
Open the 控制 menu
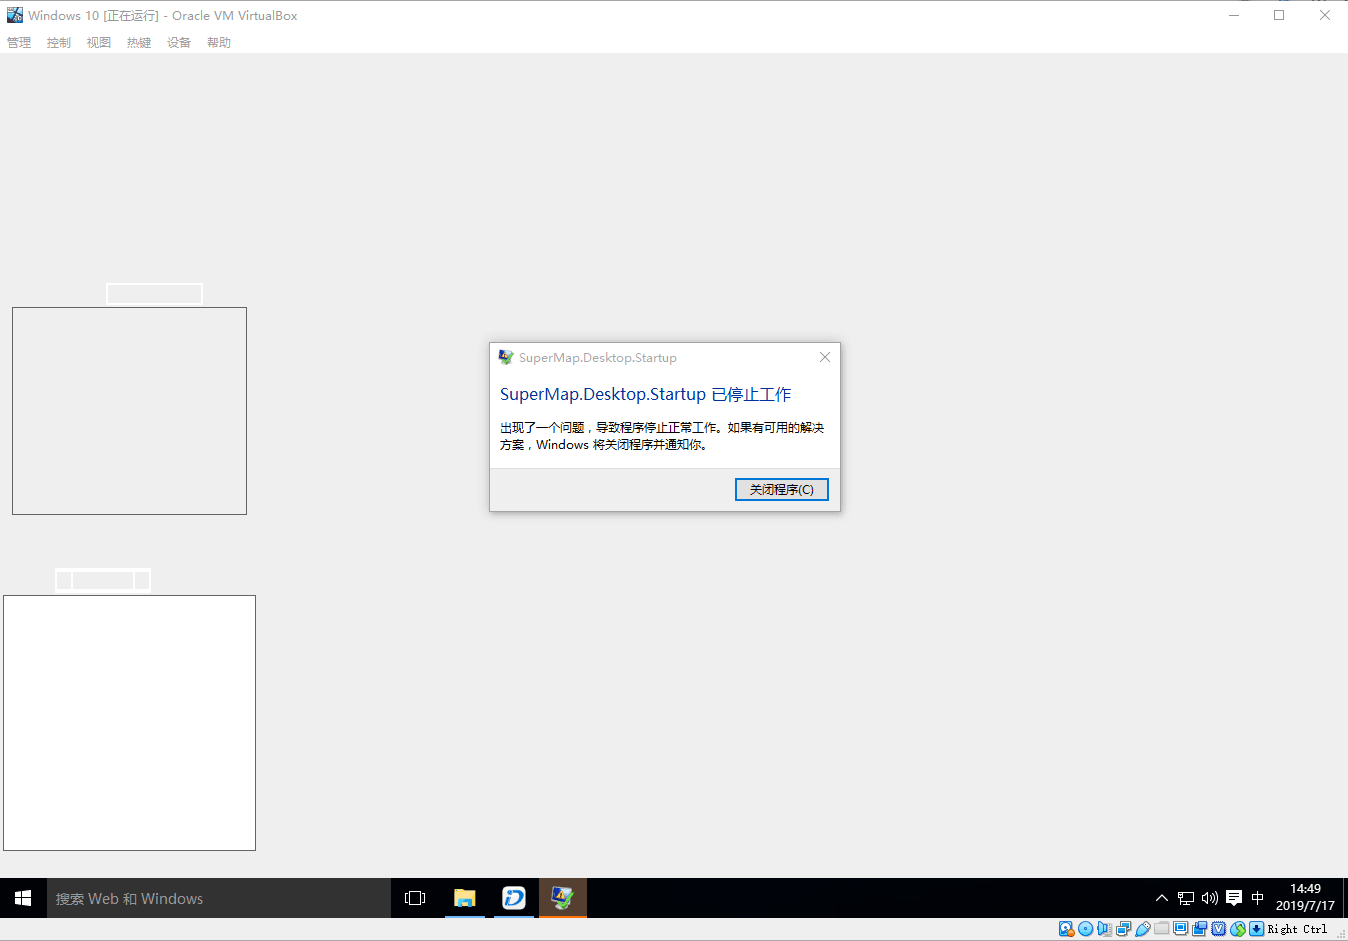(59, 43)
